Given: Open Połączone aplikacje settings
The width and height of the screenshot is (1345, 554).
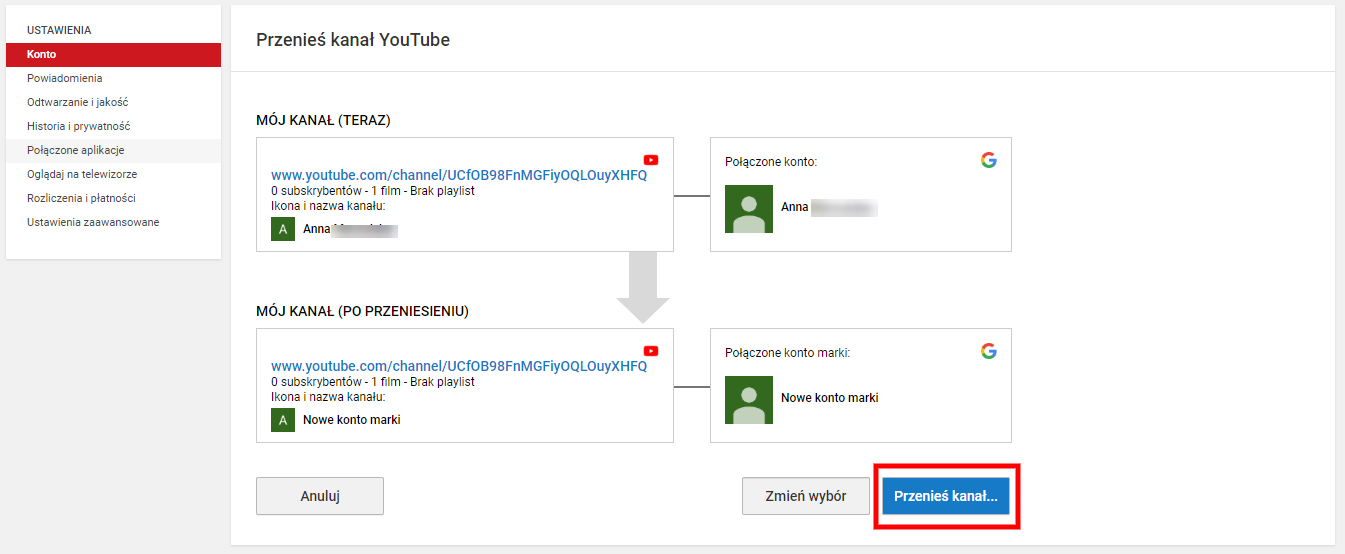Looking at the screenshot, I should (113, 150).
